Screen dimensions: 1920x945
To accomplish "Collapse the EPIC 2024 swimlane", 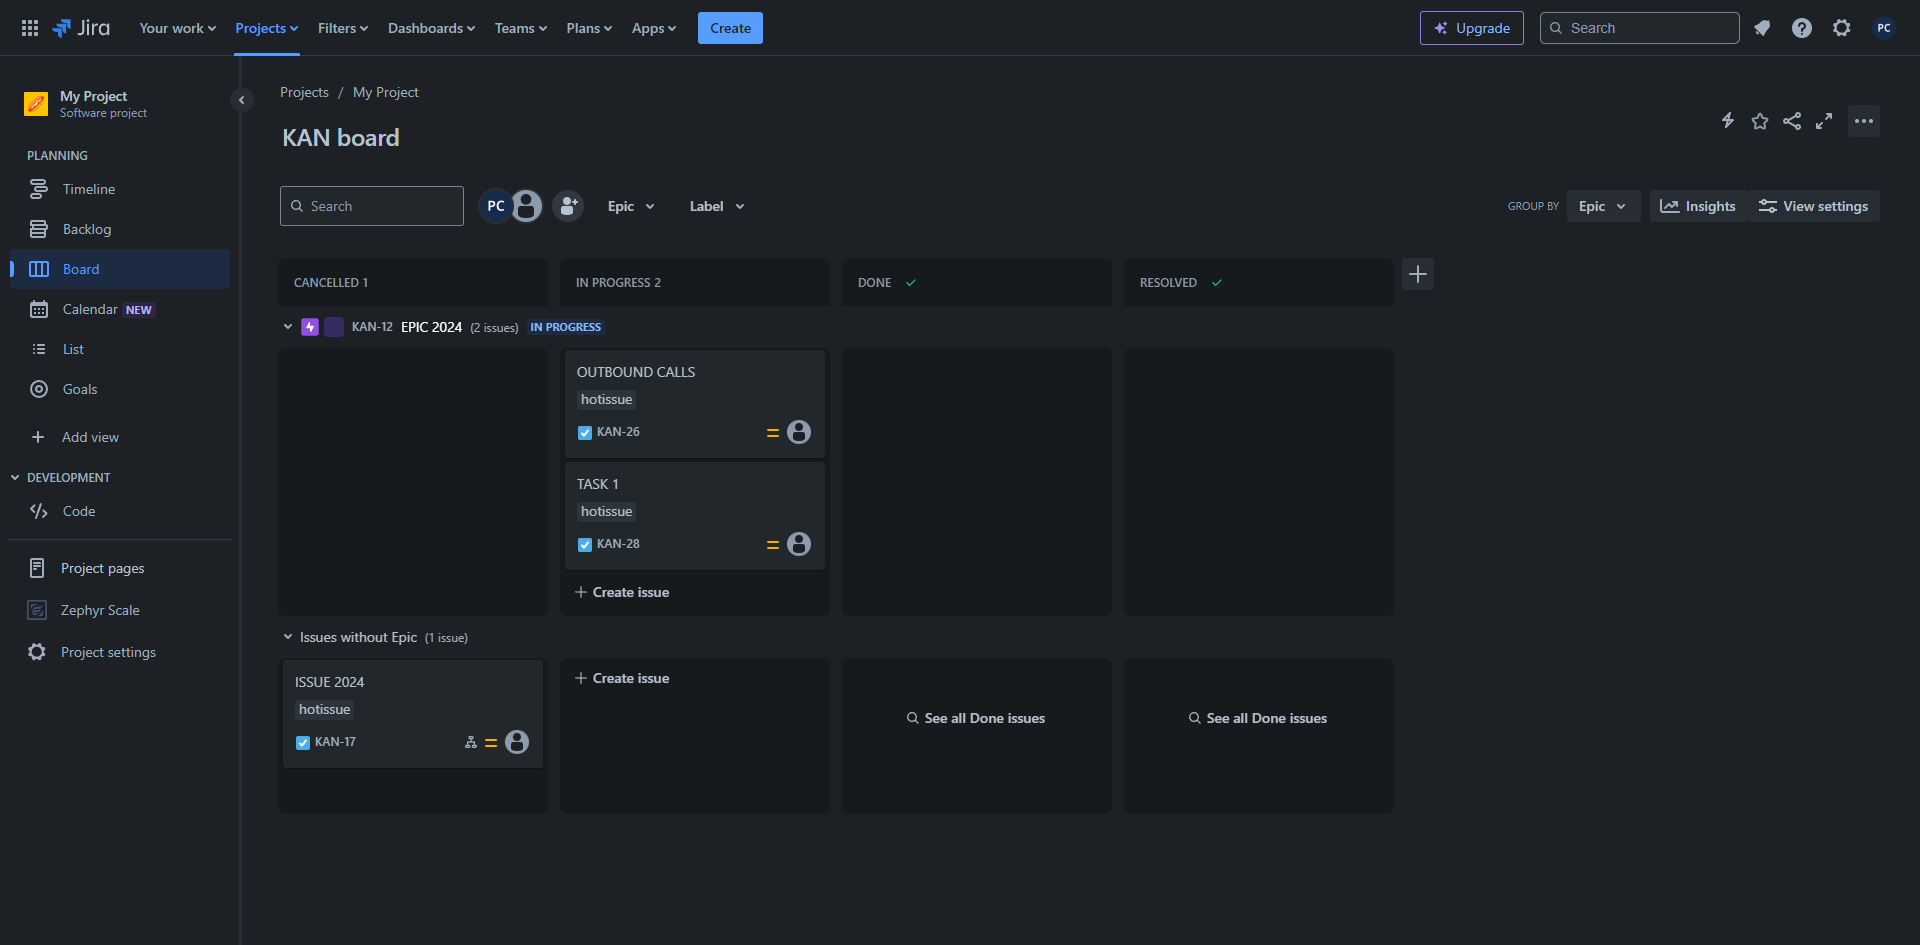I will (x=288, y=327).
